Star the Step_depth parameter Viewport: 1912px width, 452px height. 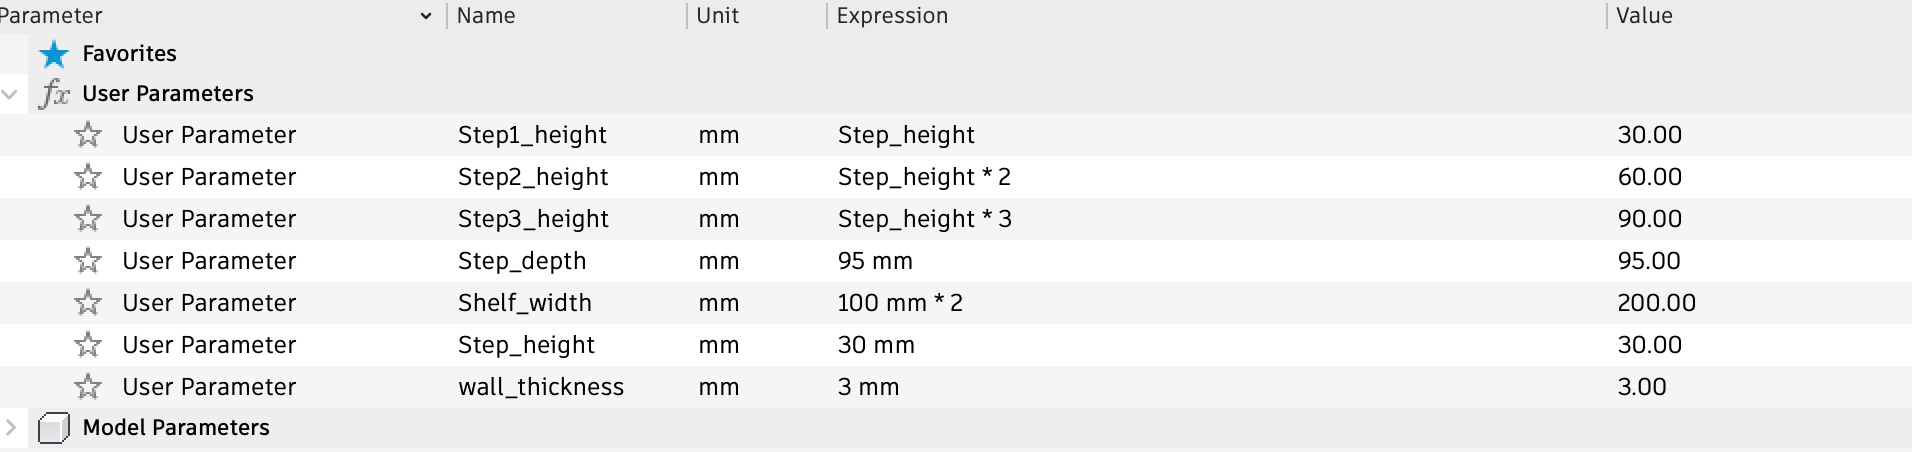[x=88, y=261]
